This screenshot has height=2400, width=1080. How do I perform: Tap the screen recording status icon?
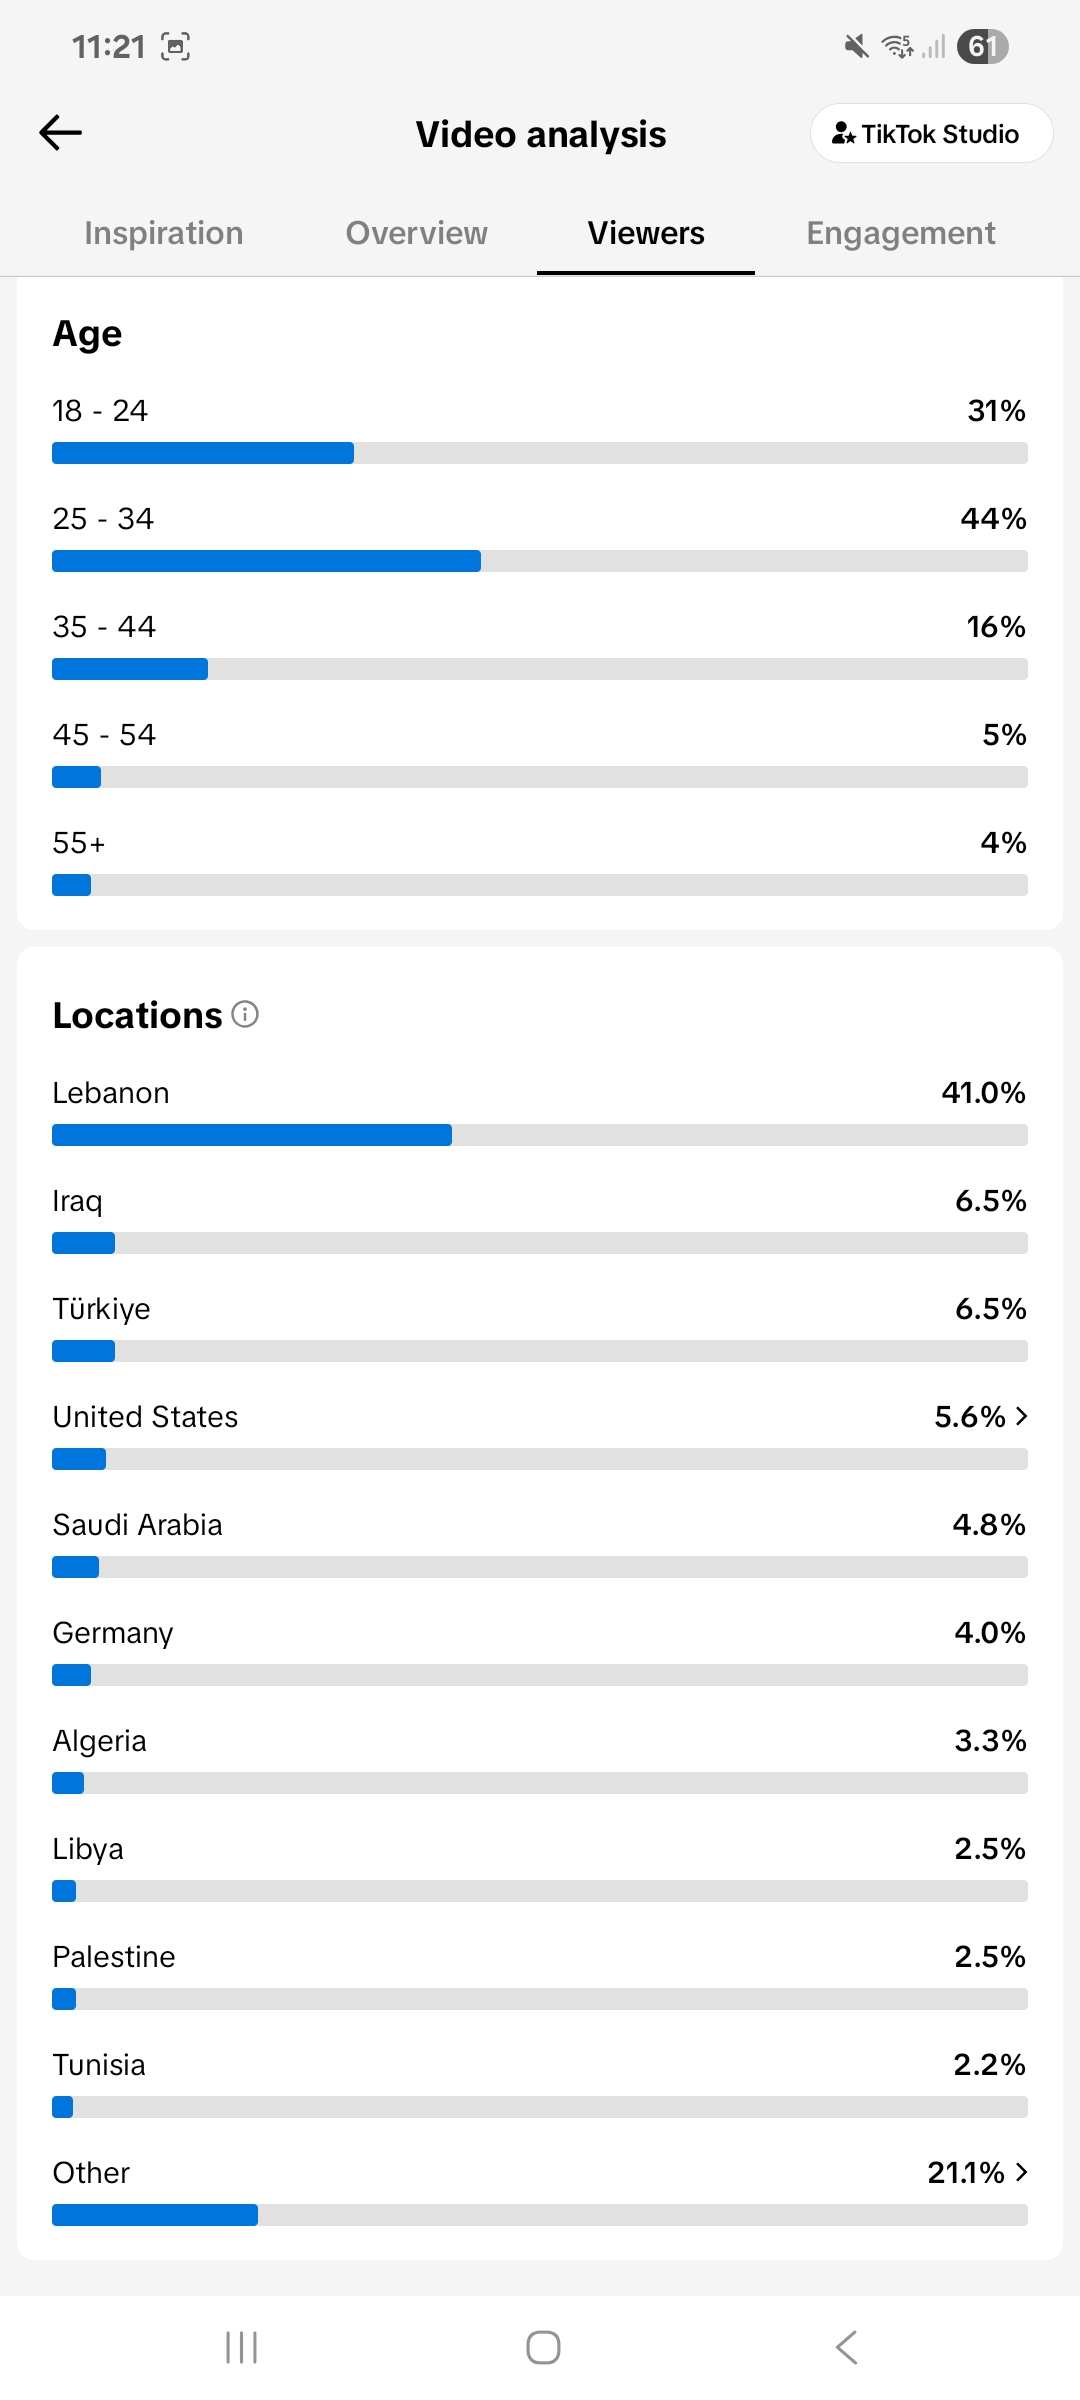176,46
